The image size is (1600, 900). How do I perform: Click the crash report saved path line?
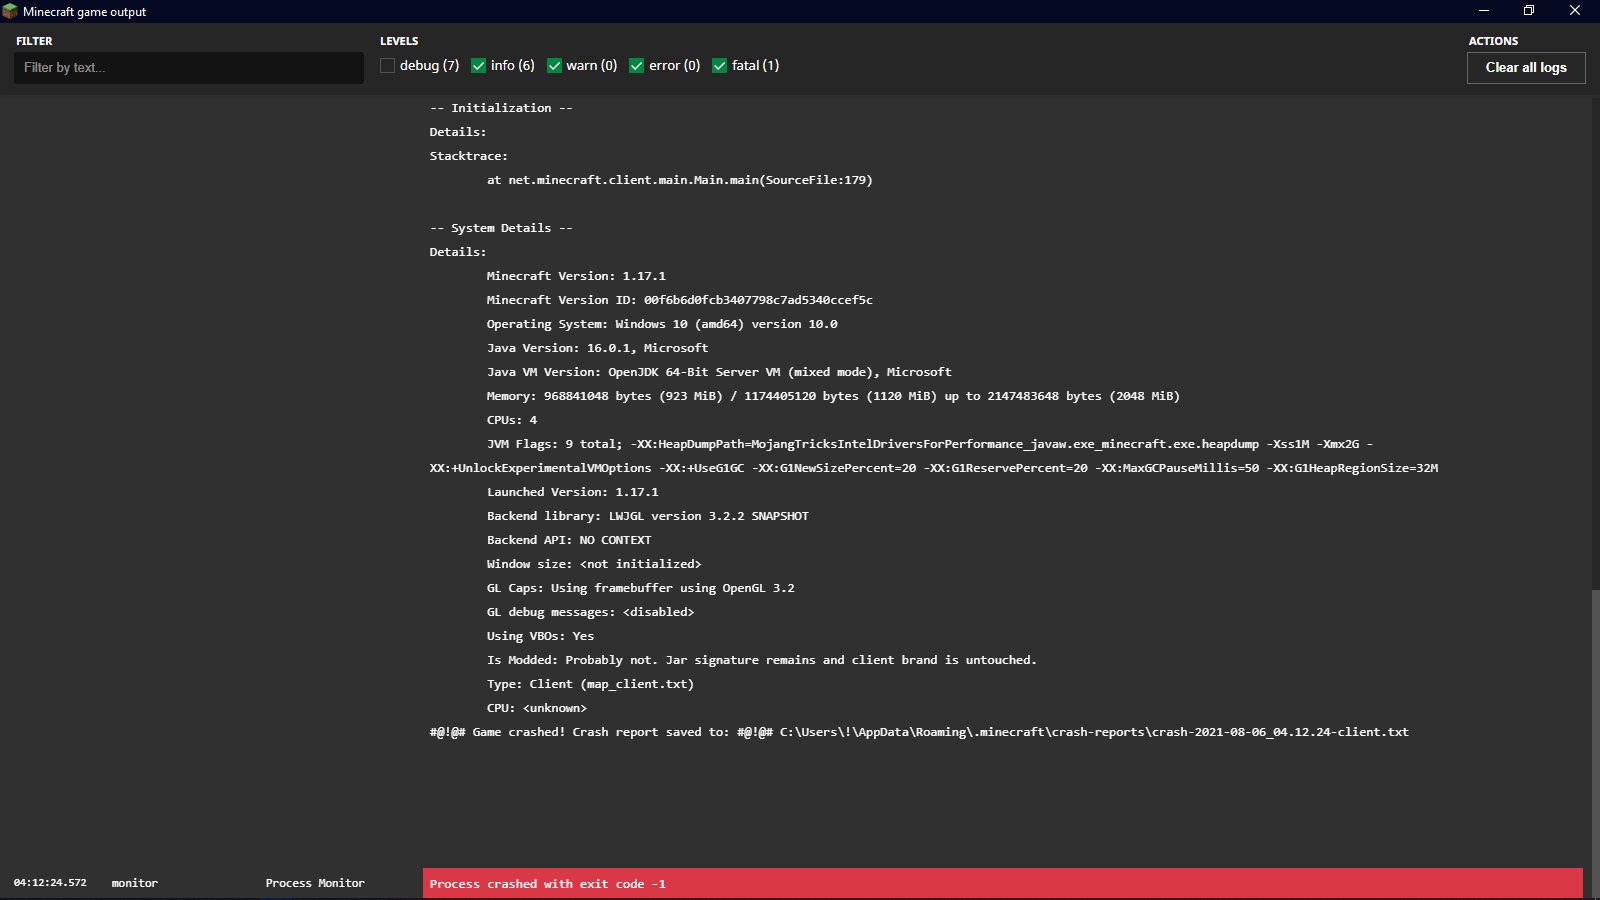pos(918,732)
